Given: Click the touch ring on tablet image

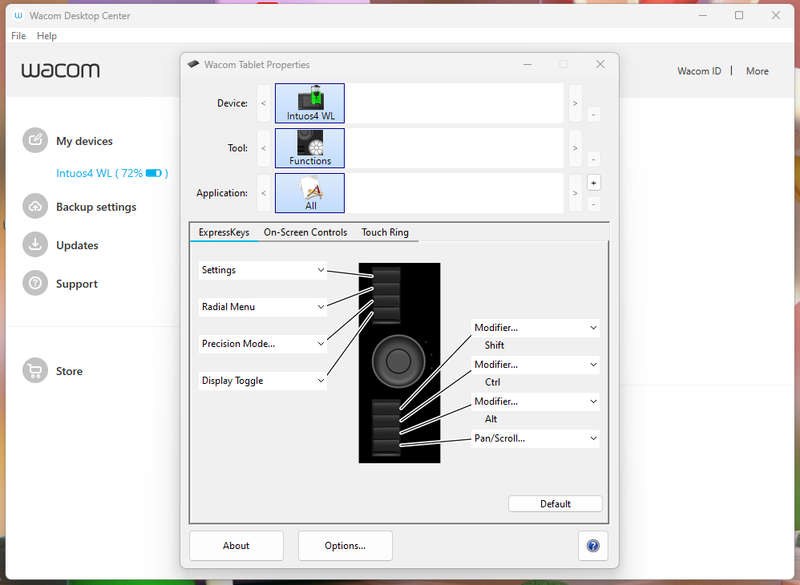Looking at the screenshot, I should pyautogui.click(x=398, y=361).
